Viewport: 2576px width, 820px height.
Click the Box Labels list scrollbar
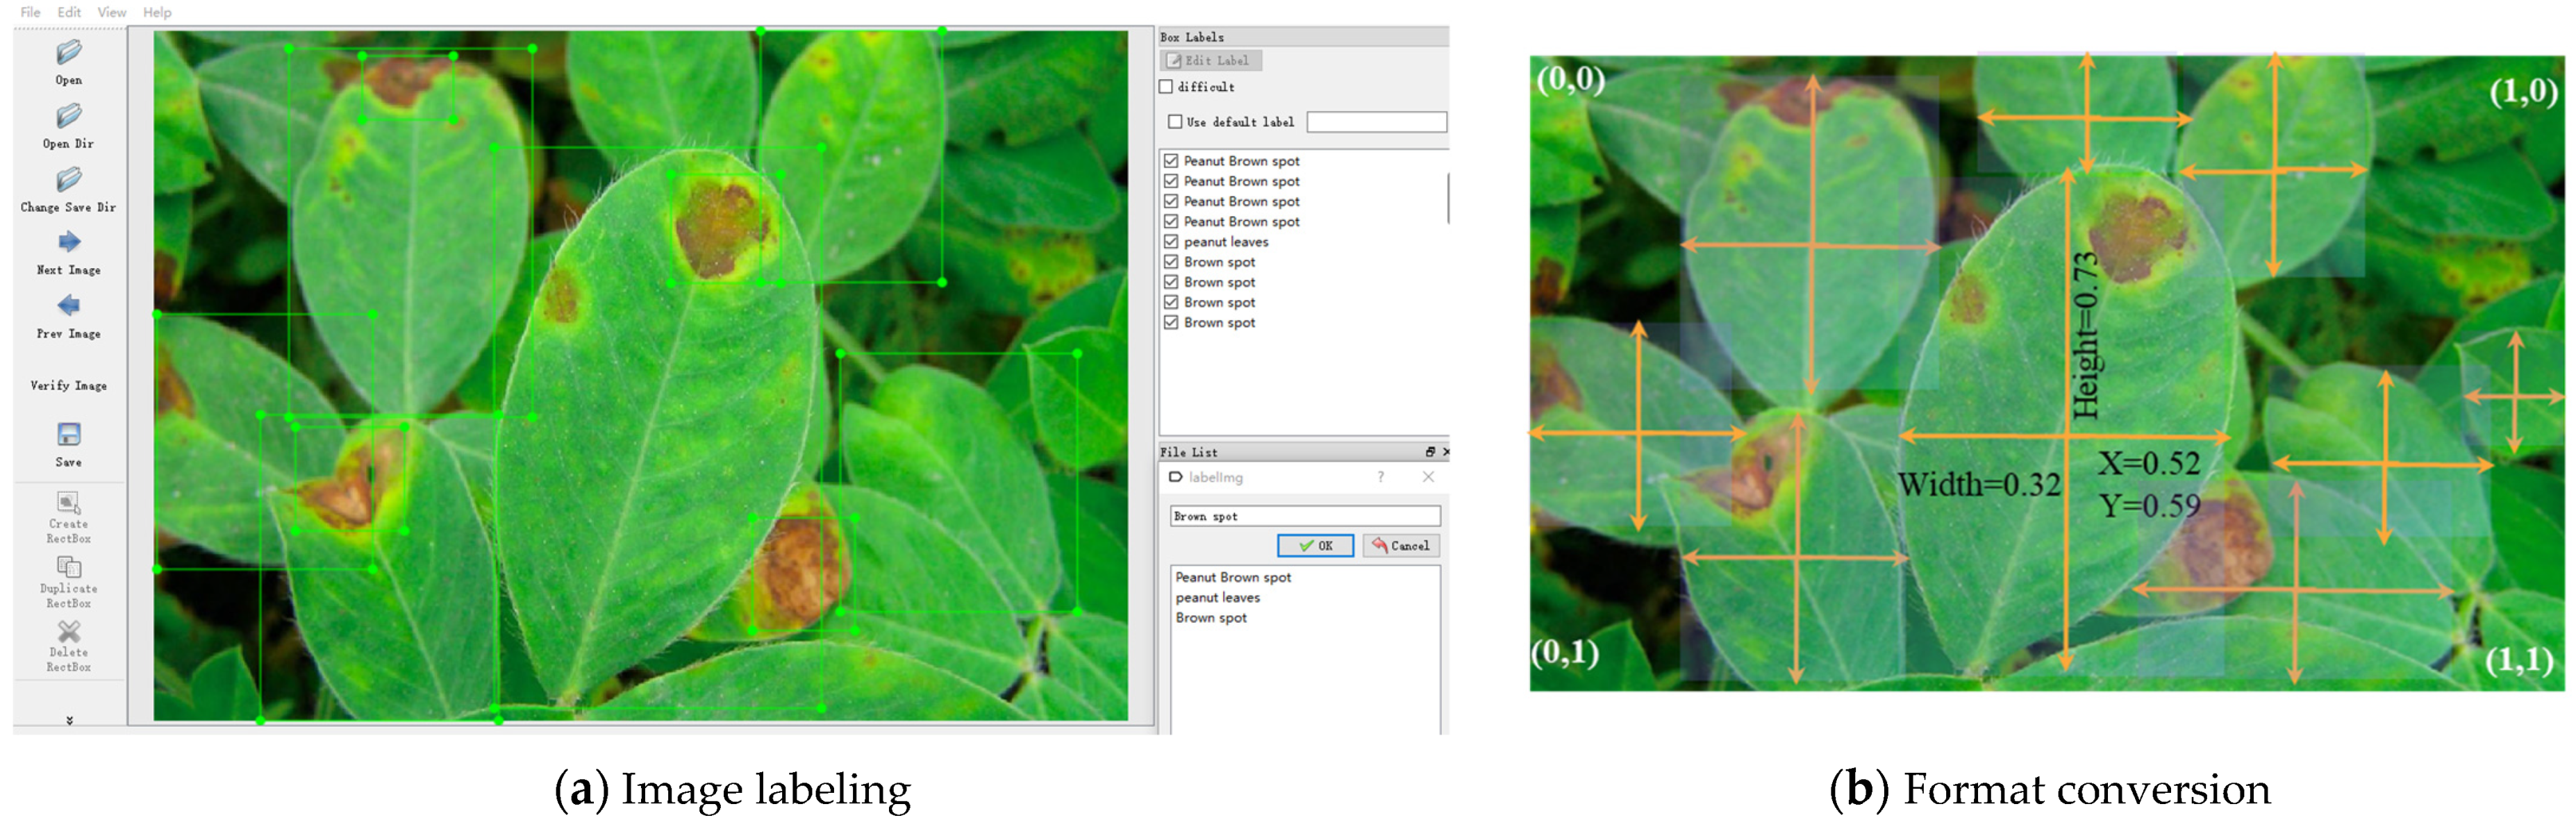[x=1447, y=198]
